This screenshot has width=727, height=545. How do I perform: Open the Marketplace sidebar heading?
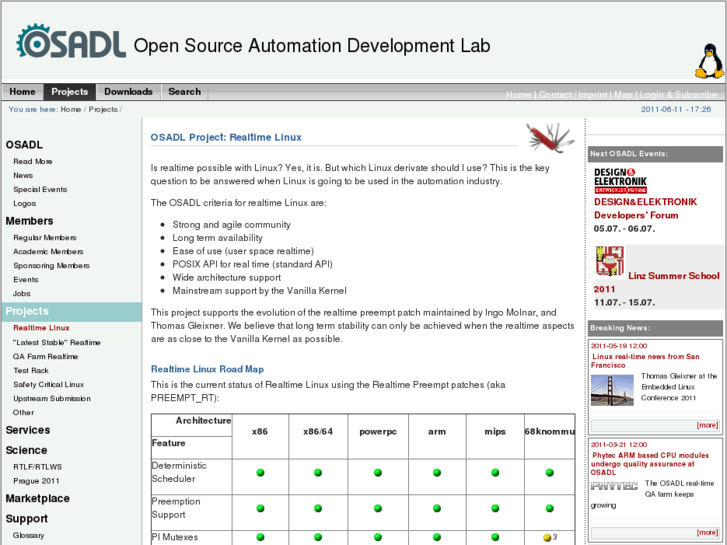pyautogui.click(x=38, y=499)
